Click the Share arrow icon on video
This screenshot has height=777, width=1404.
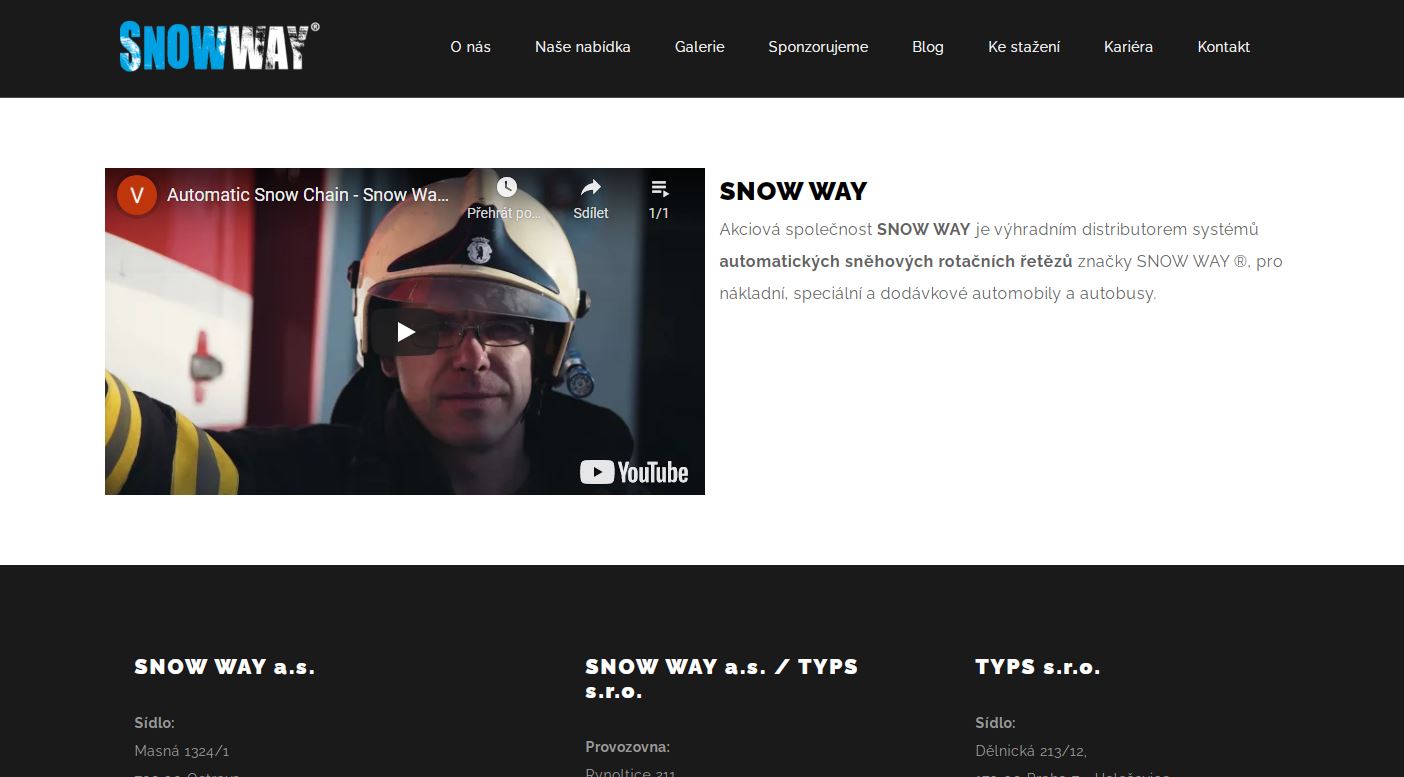coord(591,187)
